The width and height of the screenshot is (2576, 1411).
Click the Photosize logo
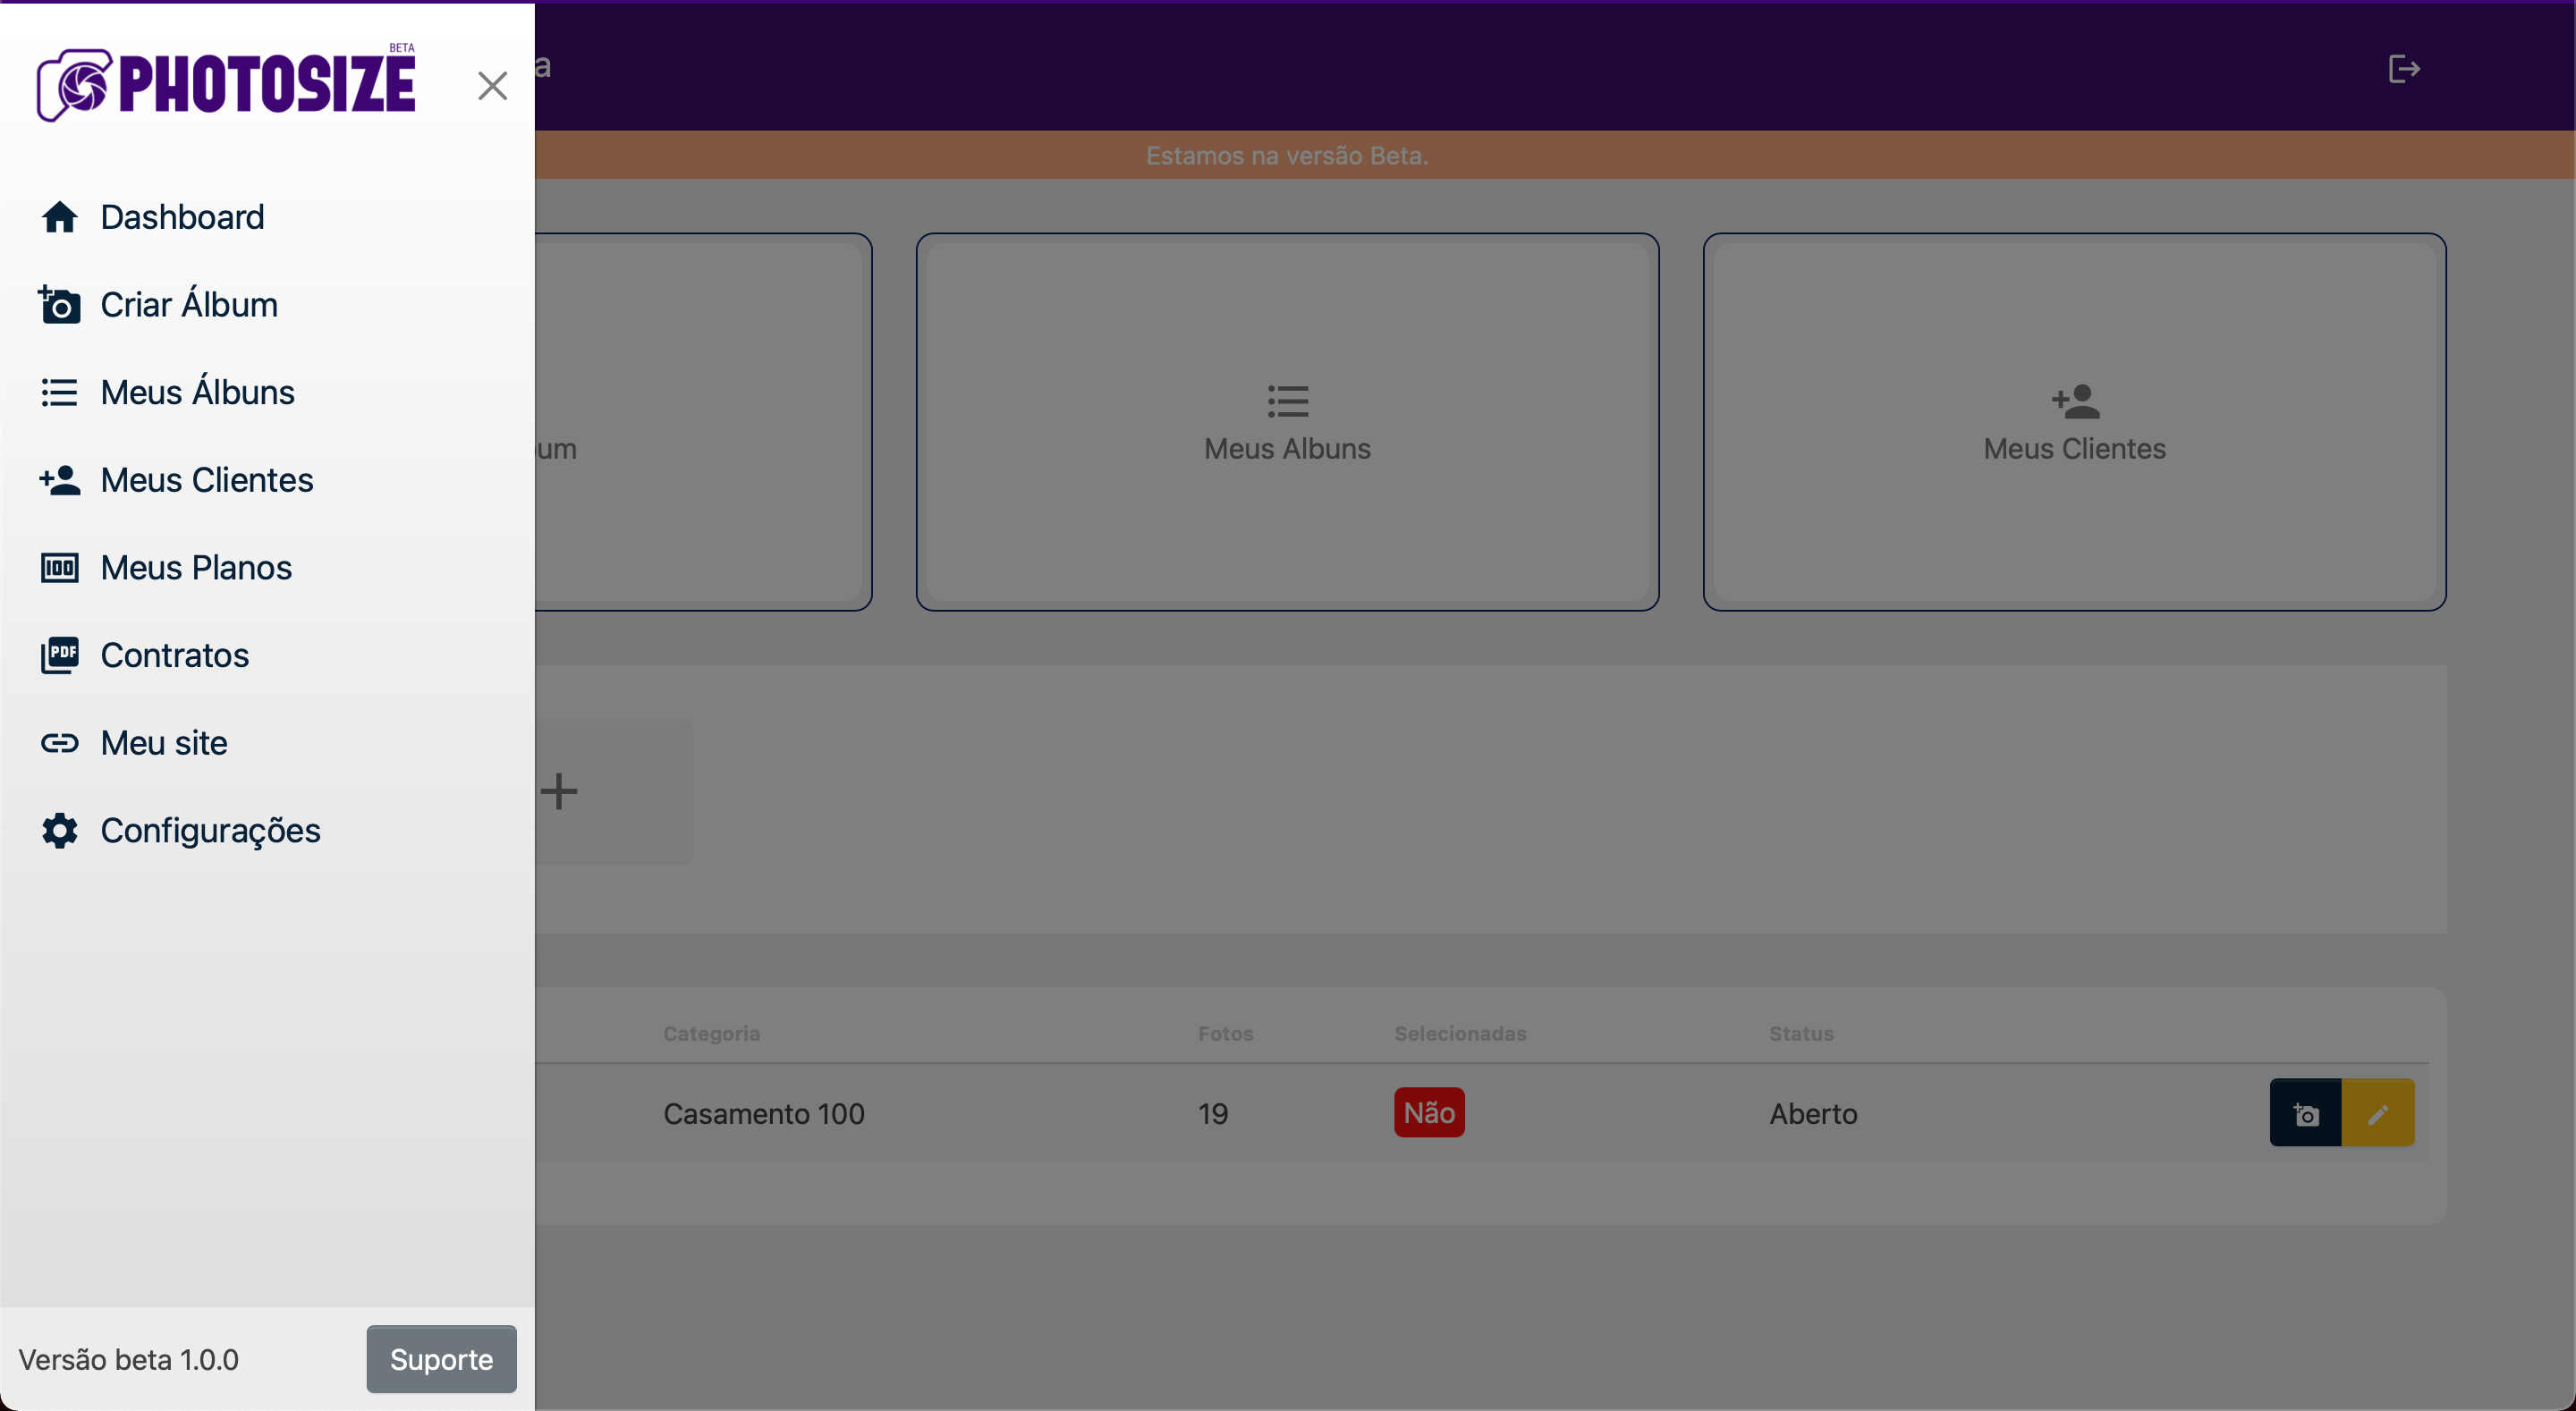tap(227, 84)
